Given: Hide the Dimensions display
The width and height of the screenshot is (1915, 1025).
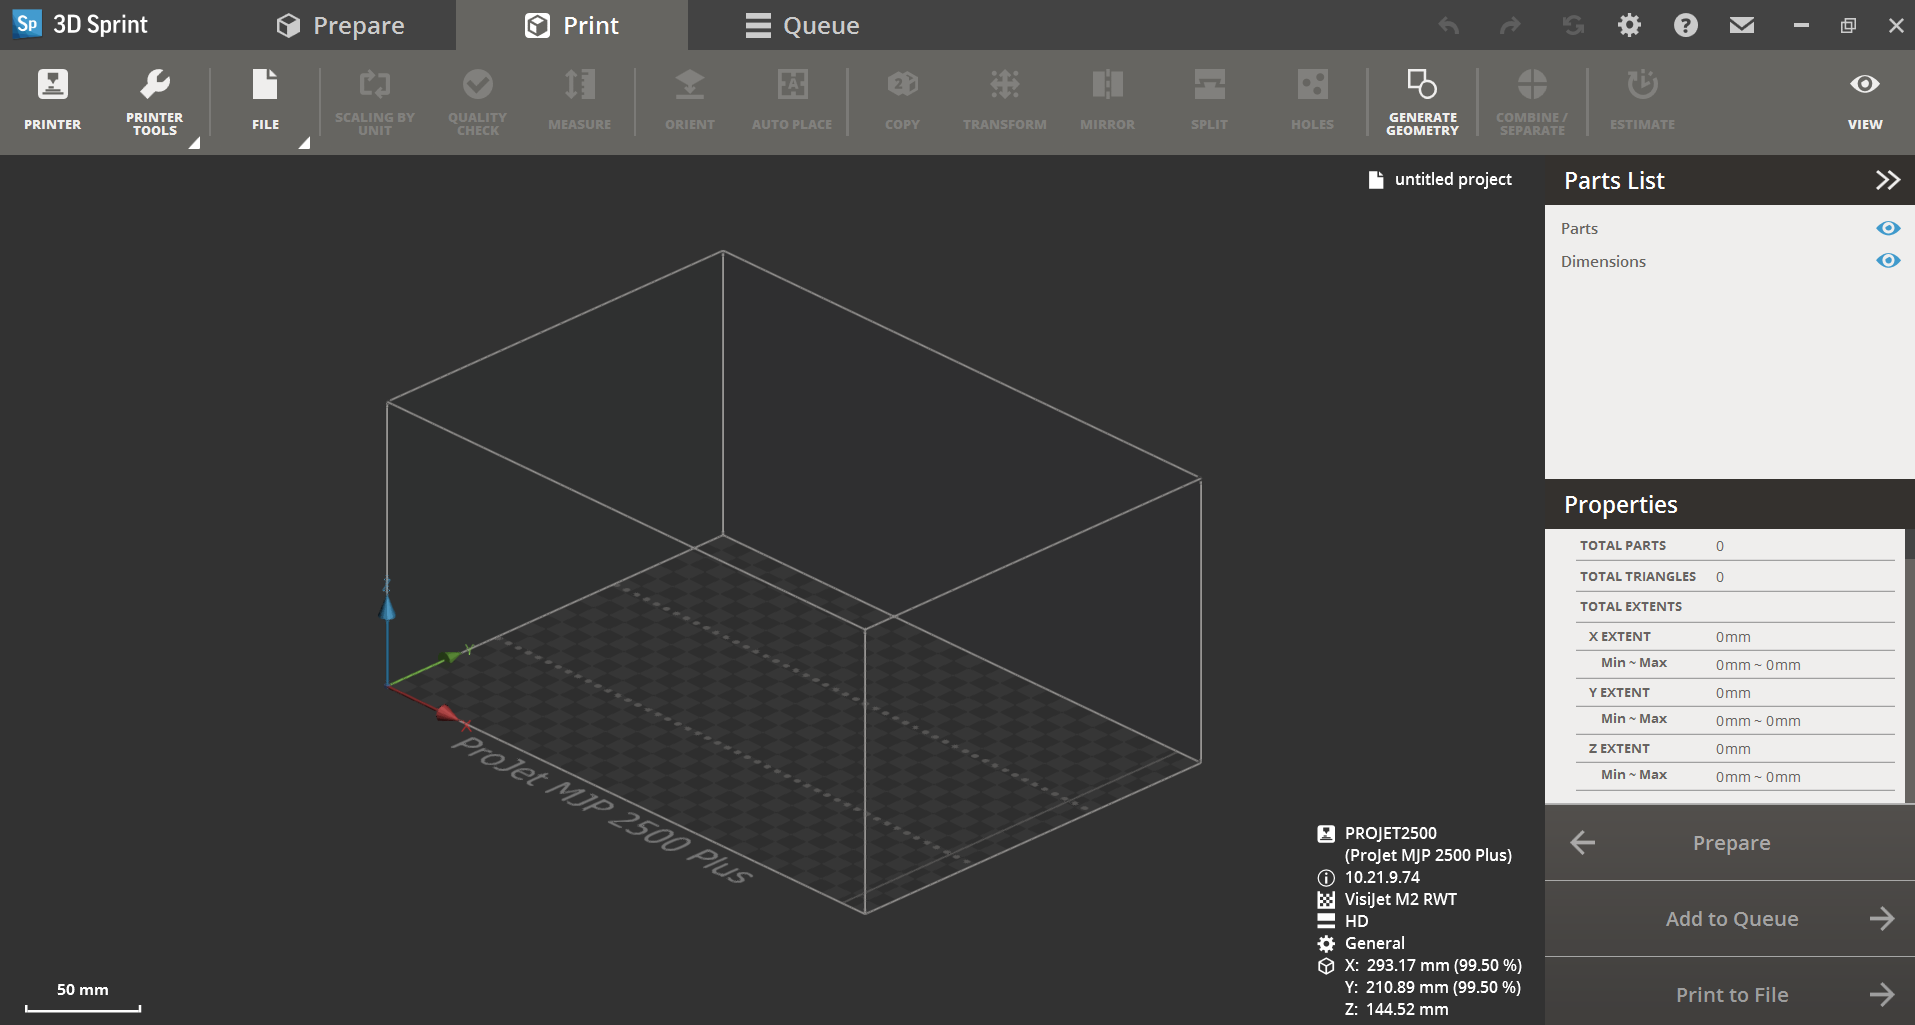Looking at the screenshot, I should pyautogui.click(x=1888, y=260).
